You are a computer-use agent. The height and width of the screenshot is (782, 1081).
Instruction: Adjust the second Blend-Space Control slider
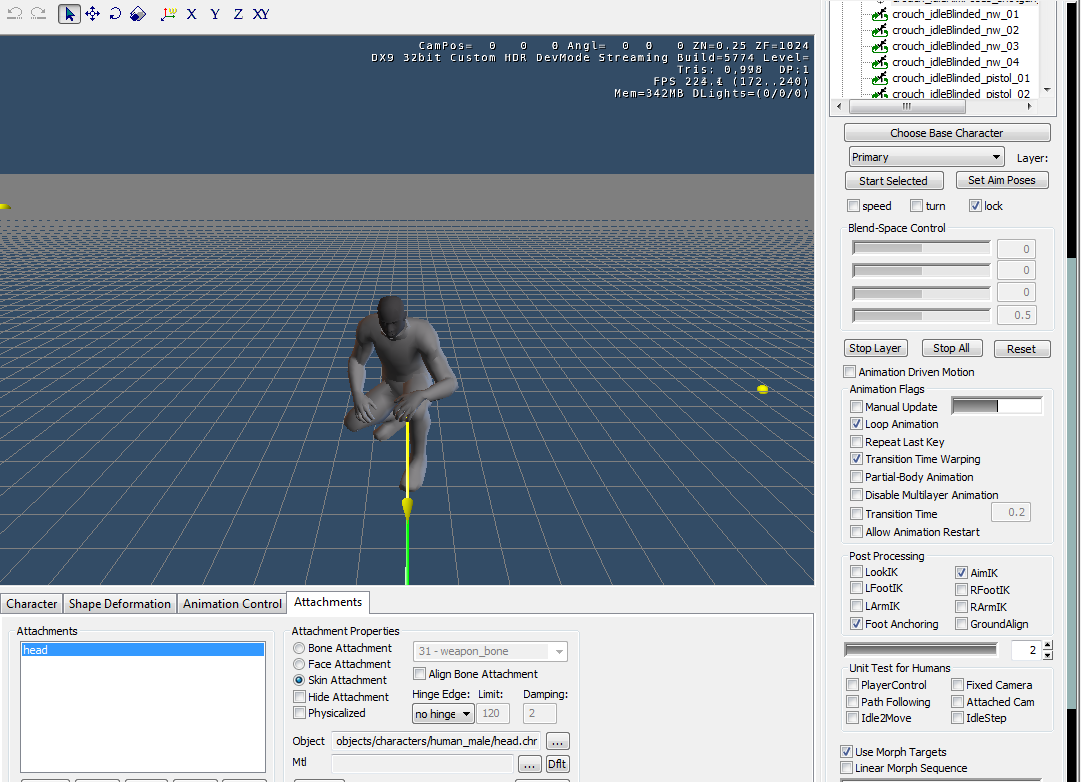tap(921, 270)
